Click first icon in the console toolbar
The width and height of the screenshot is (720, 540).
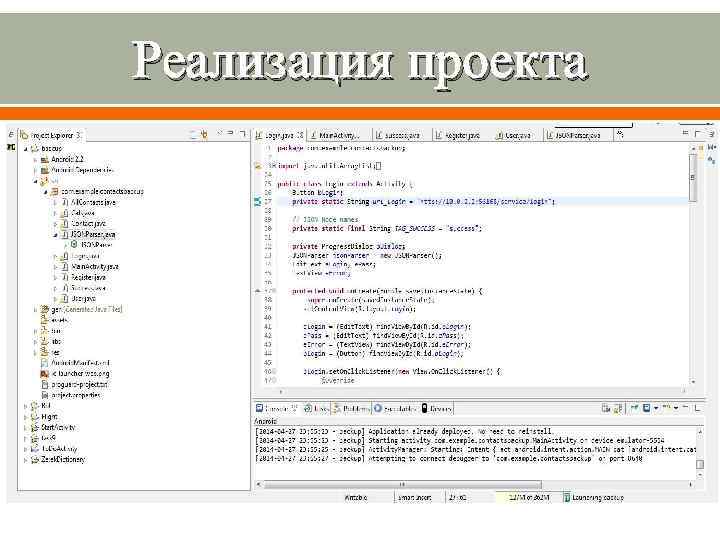coord(606,408)
